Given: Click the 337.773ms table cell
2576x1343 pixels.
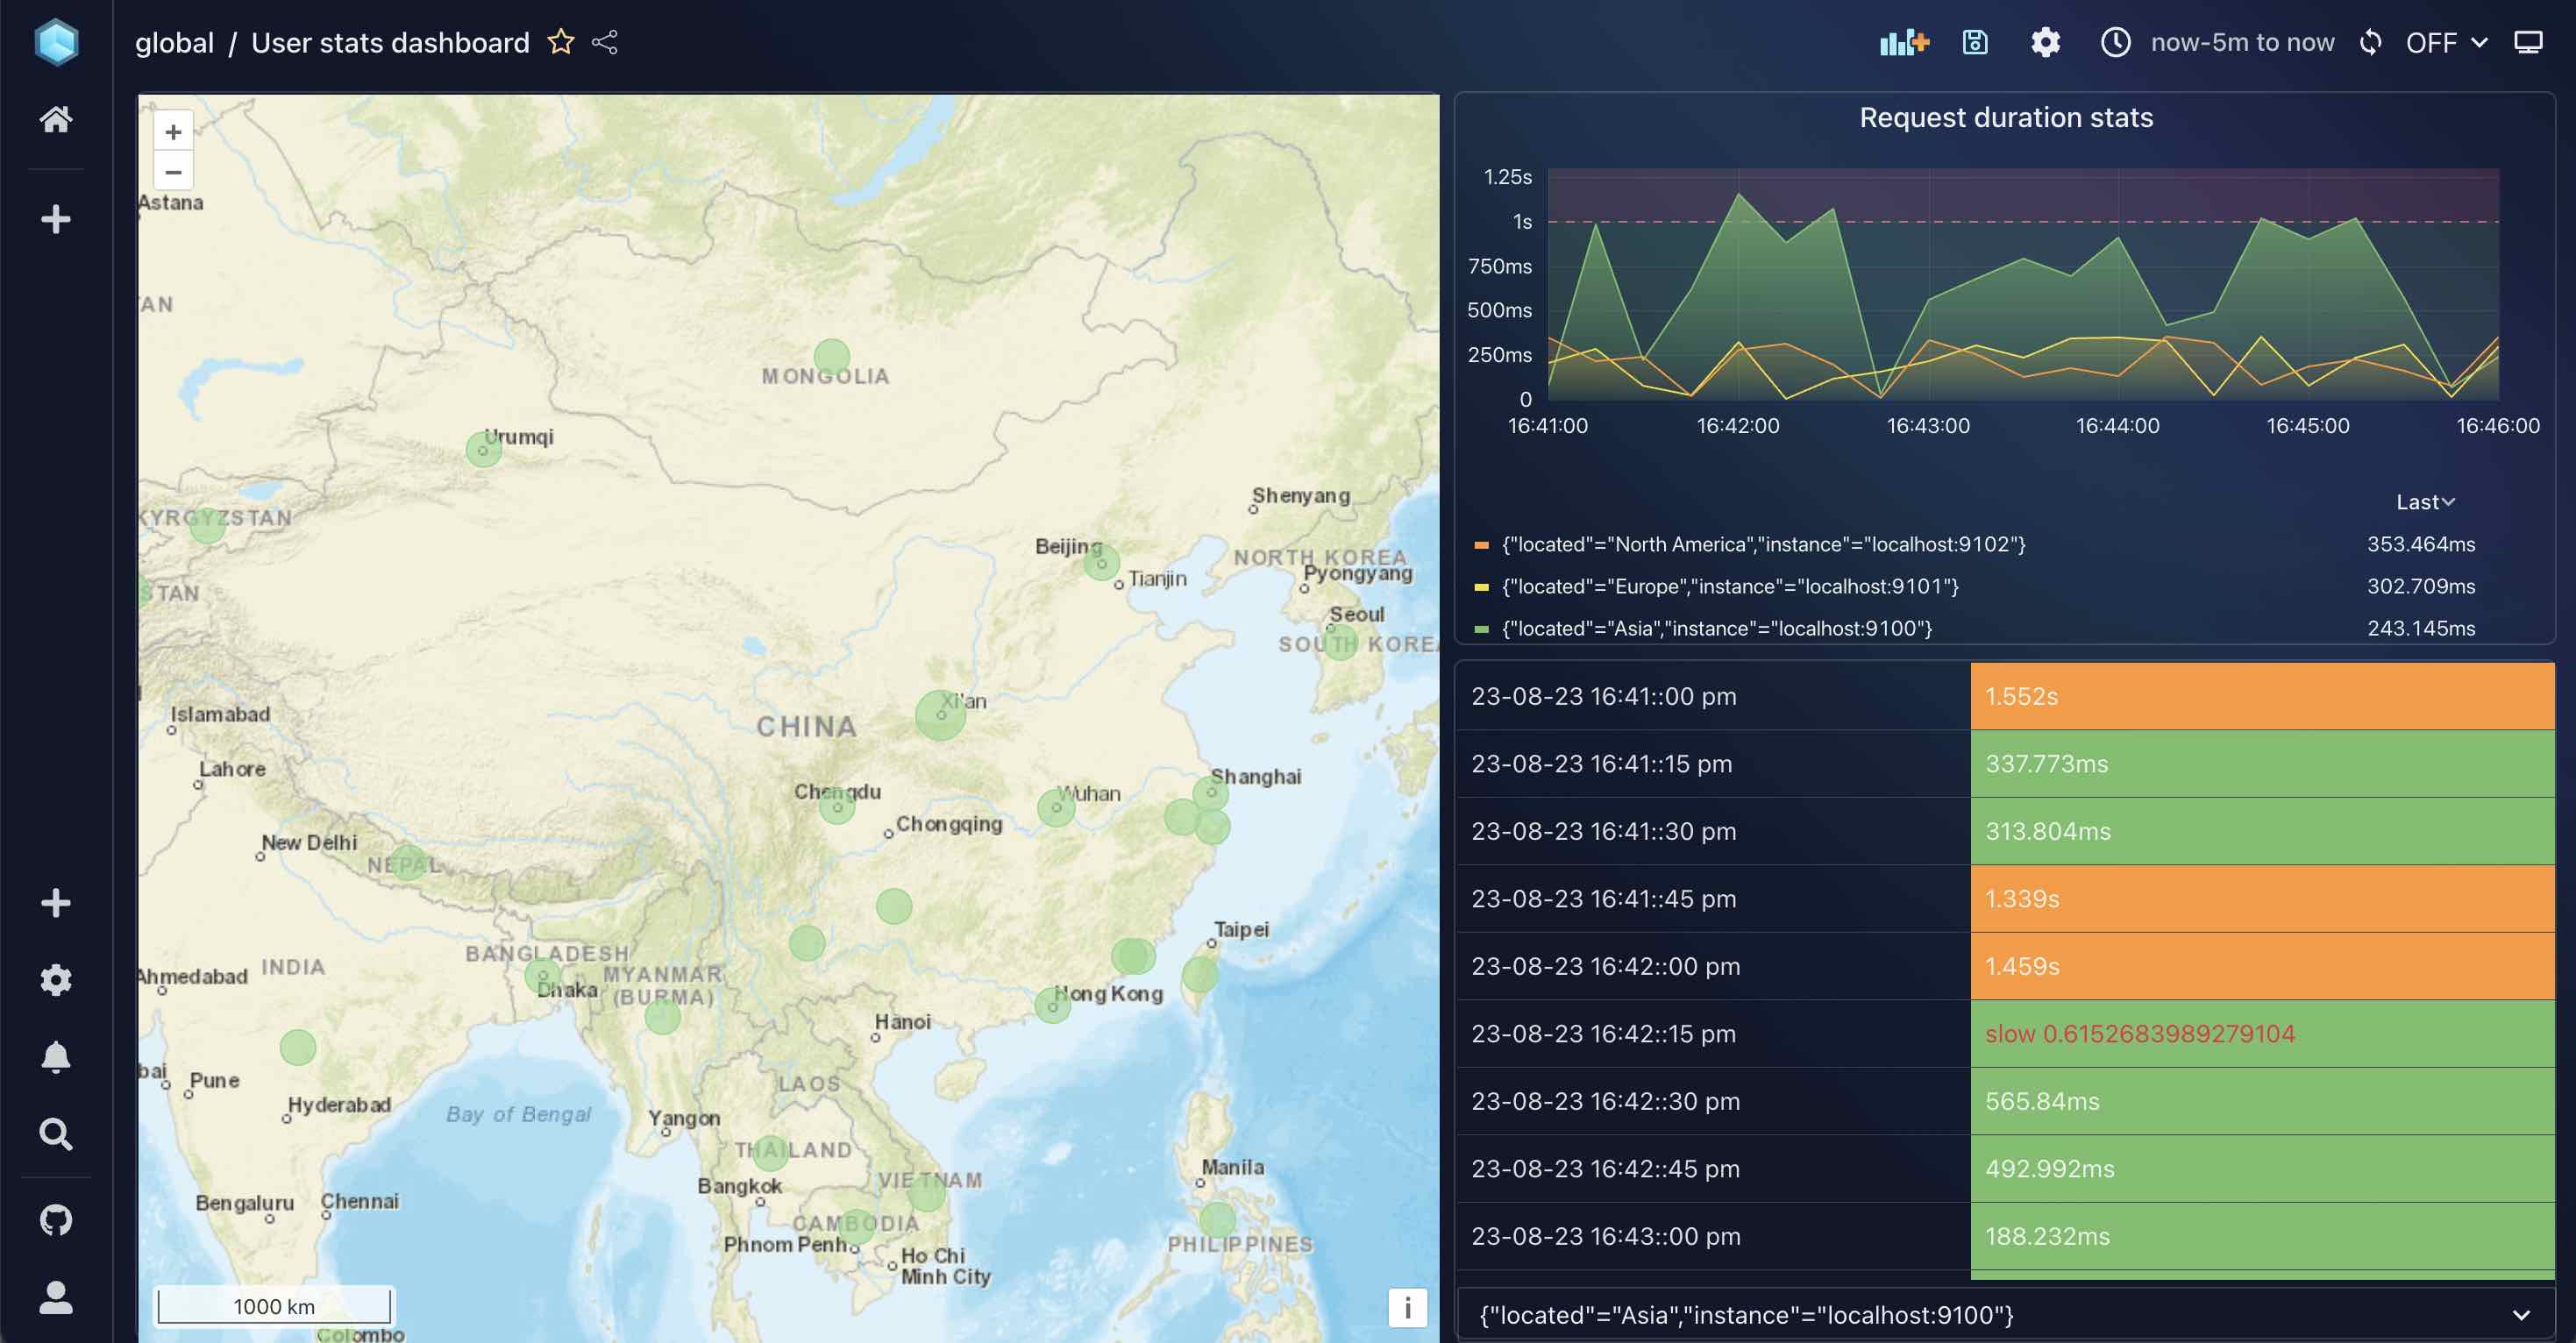Looking at the screenshot, I should point(2262,764).
